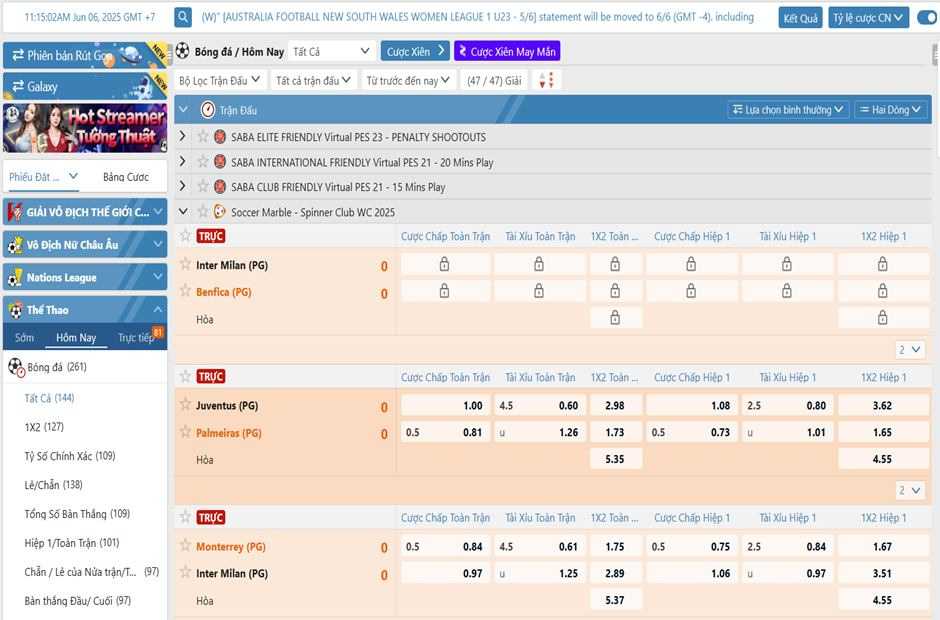Click the Cược Xiên May Mắn button
The image size is (940, 620).
(x=507, y=52)
